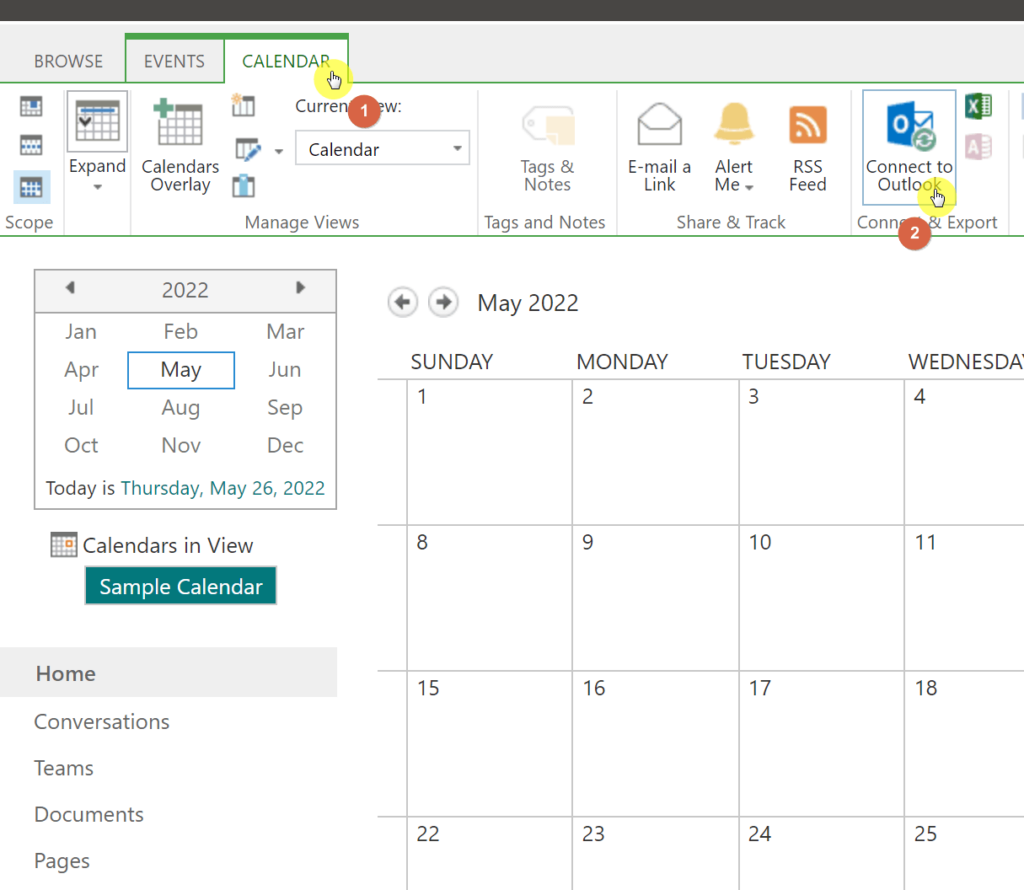Click the Expand calendar icon
This screenshot has width=1024, height=890.
point(97,121)
